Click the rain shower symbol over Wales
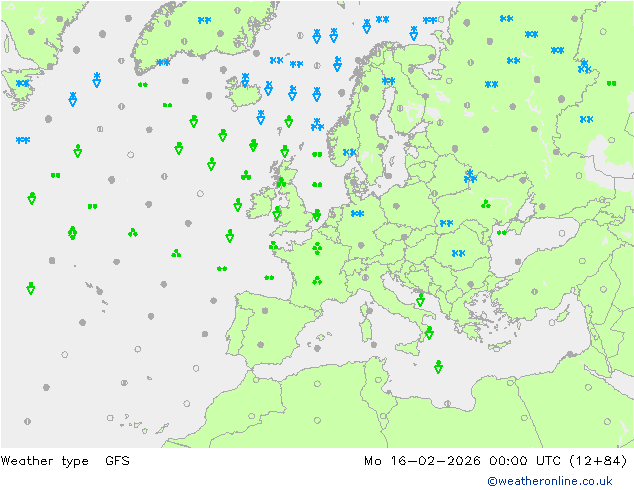 tap(277, 213)
